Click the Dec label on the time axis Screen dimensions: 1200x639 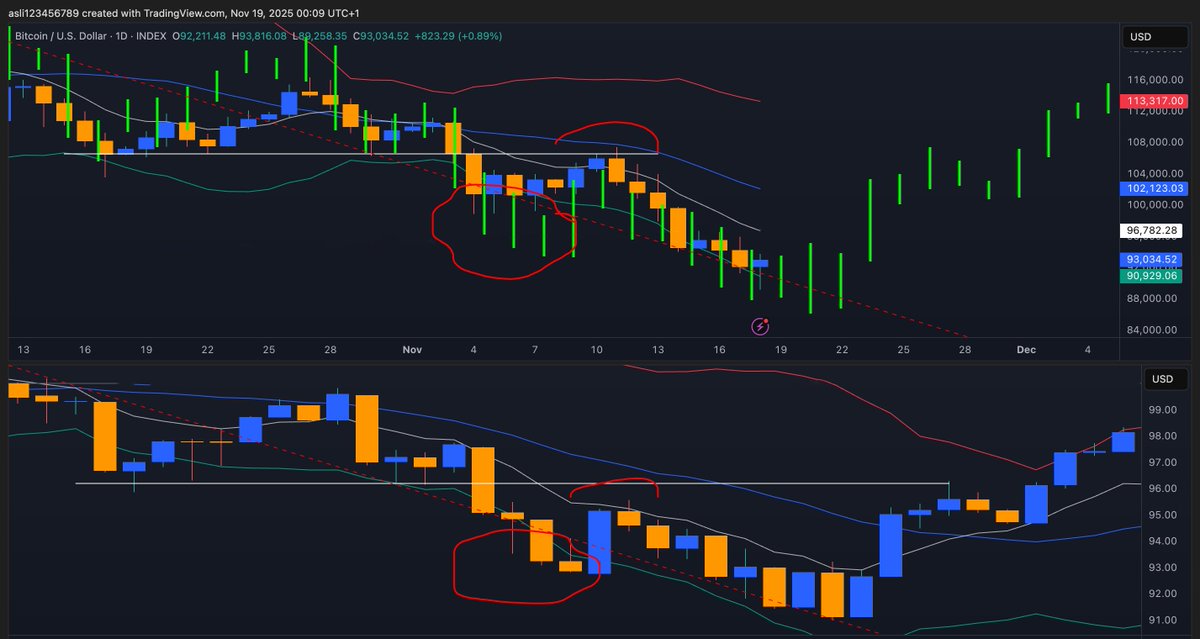1026,350
